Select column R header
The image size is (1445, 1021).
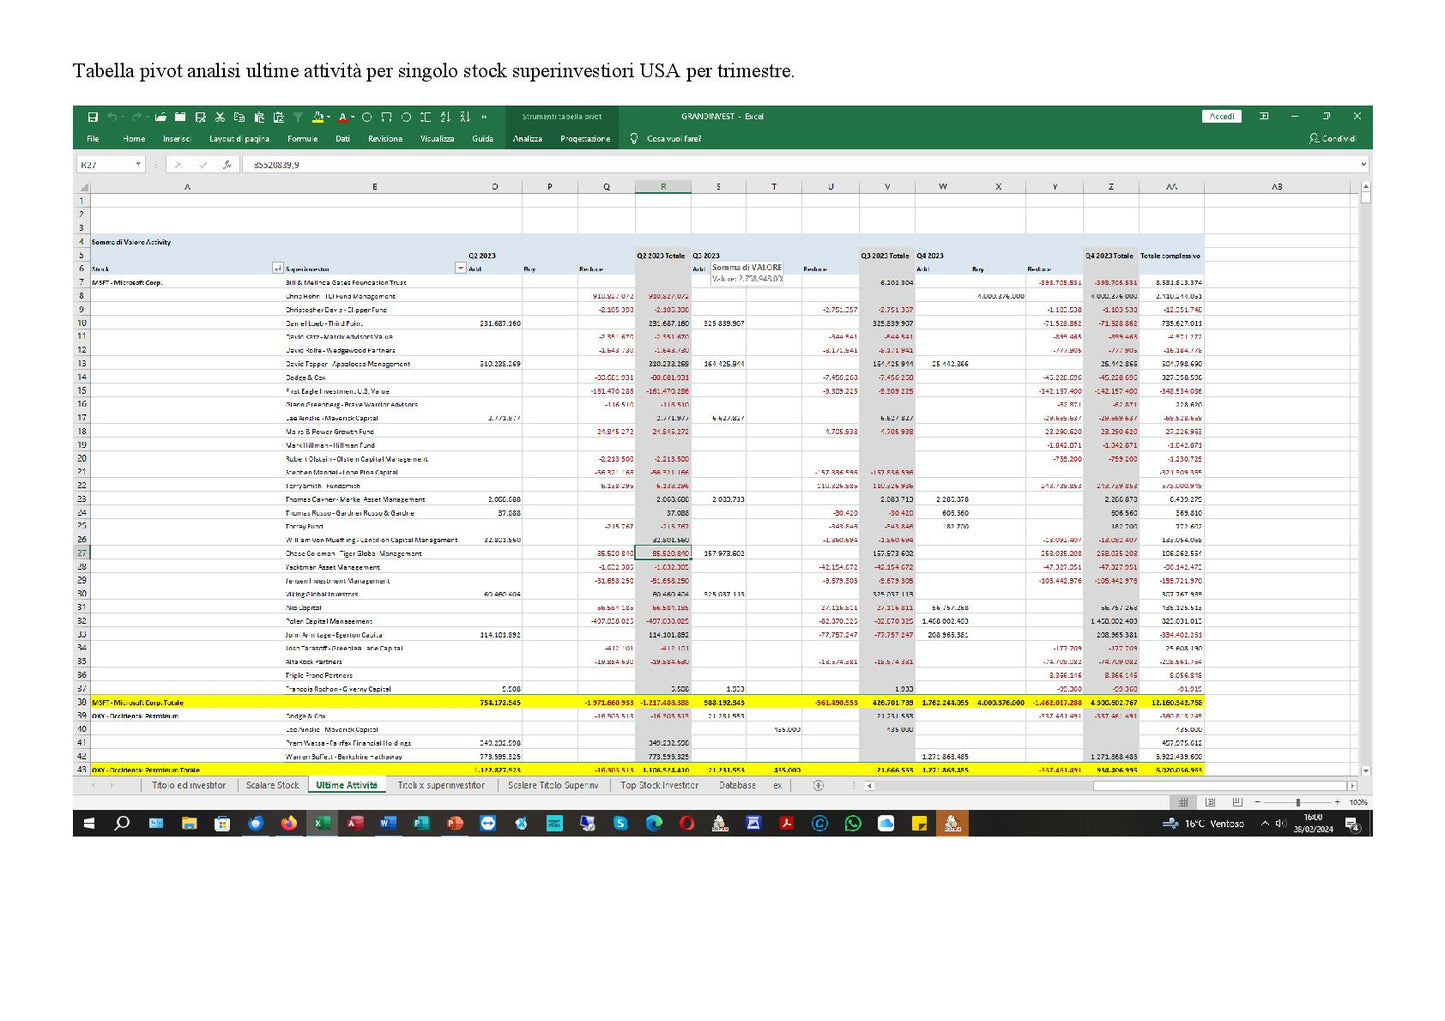(x=663, y=187)
